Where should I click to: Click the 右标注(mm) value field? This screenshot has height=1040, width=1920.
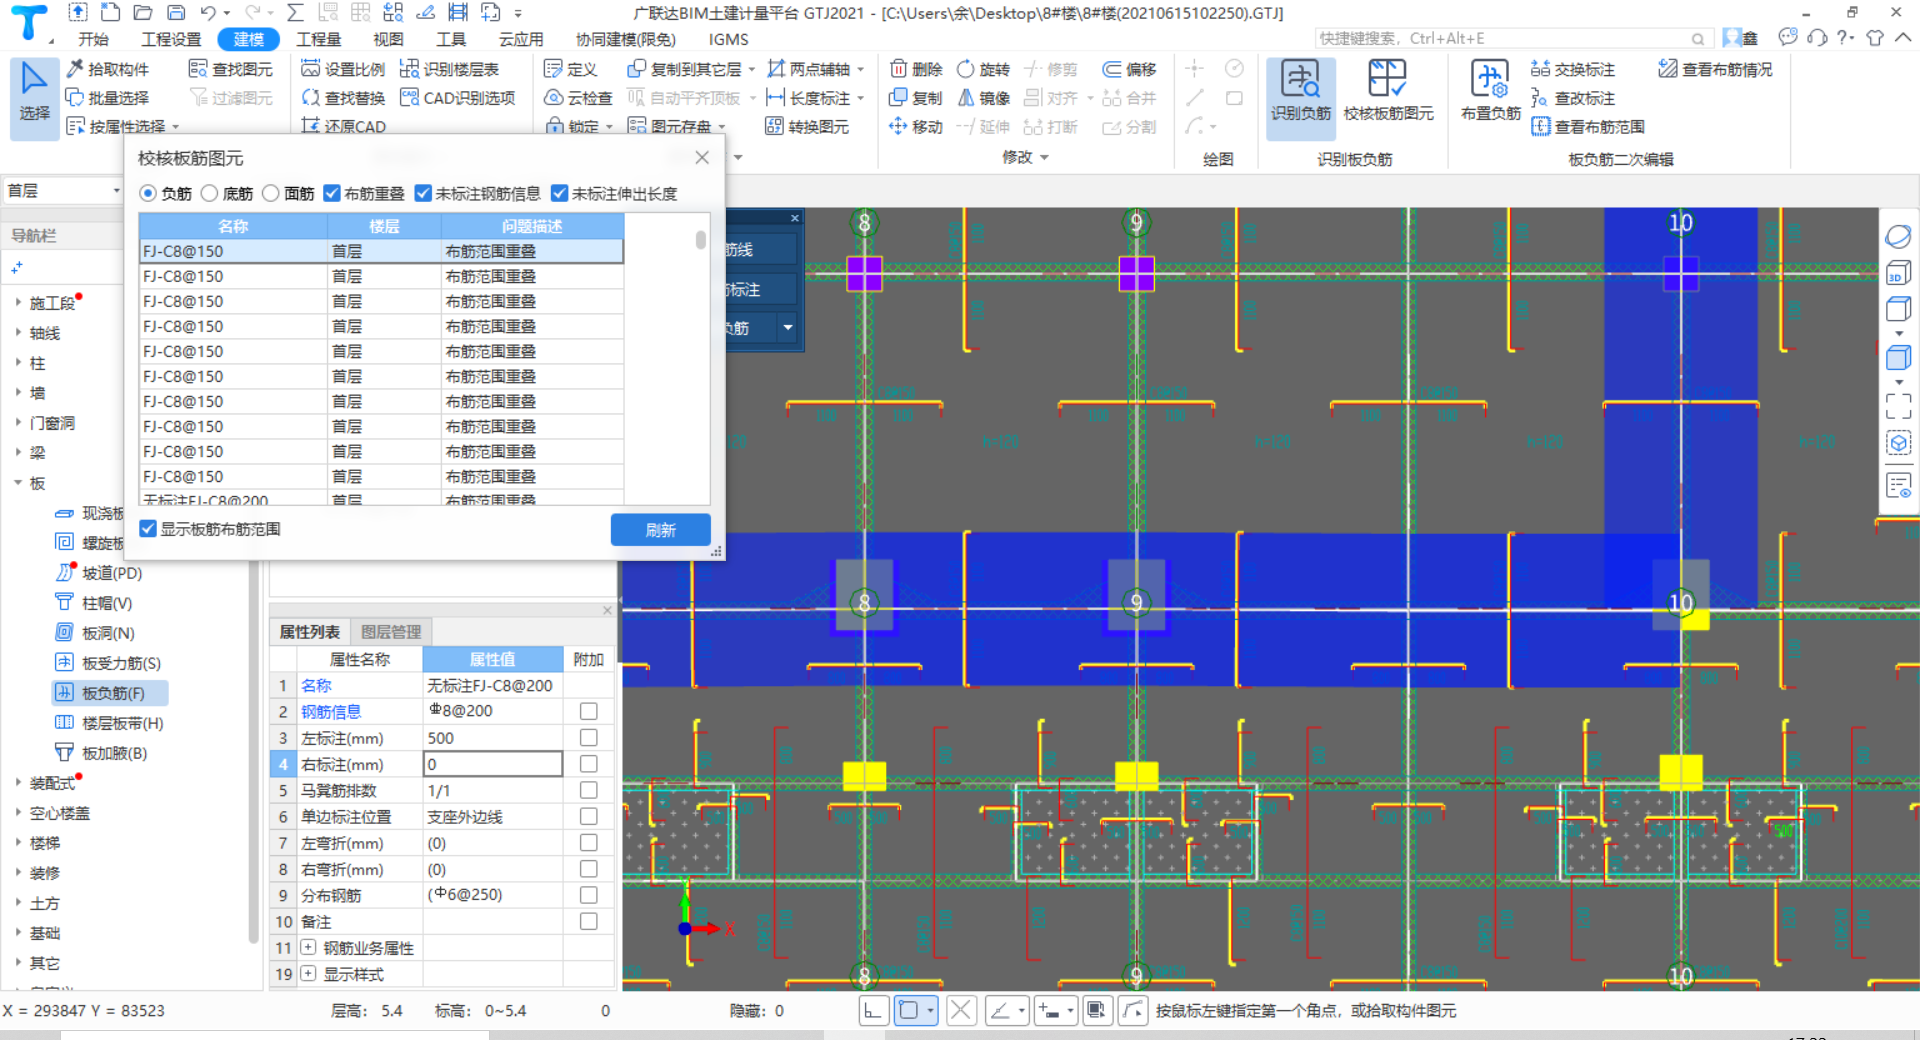[493, 764]
